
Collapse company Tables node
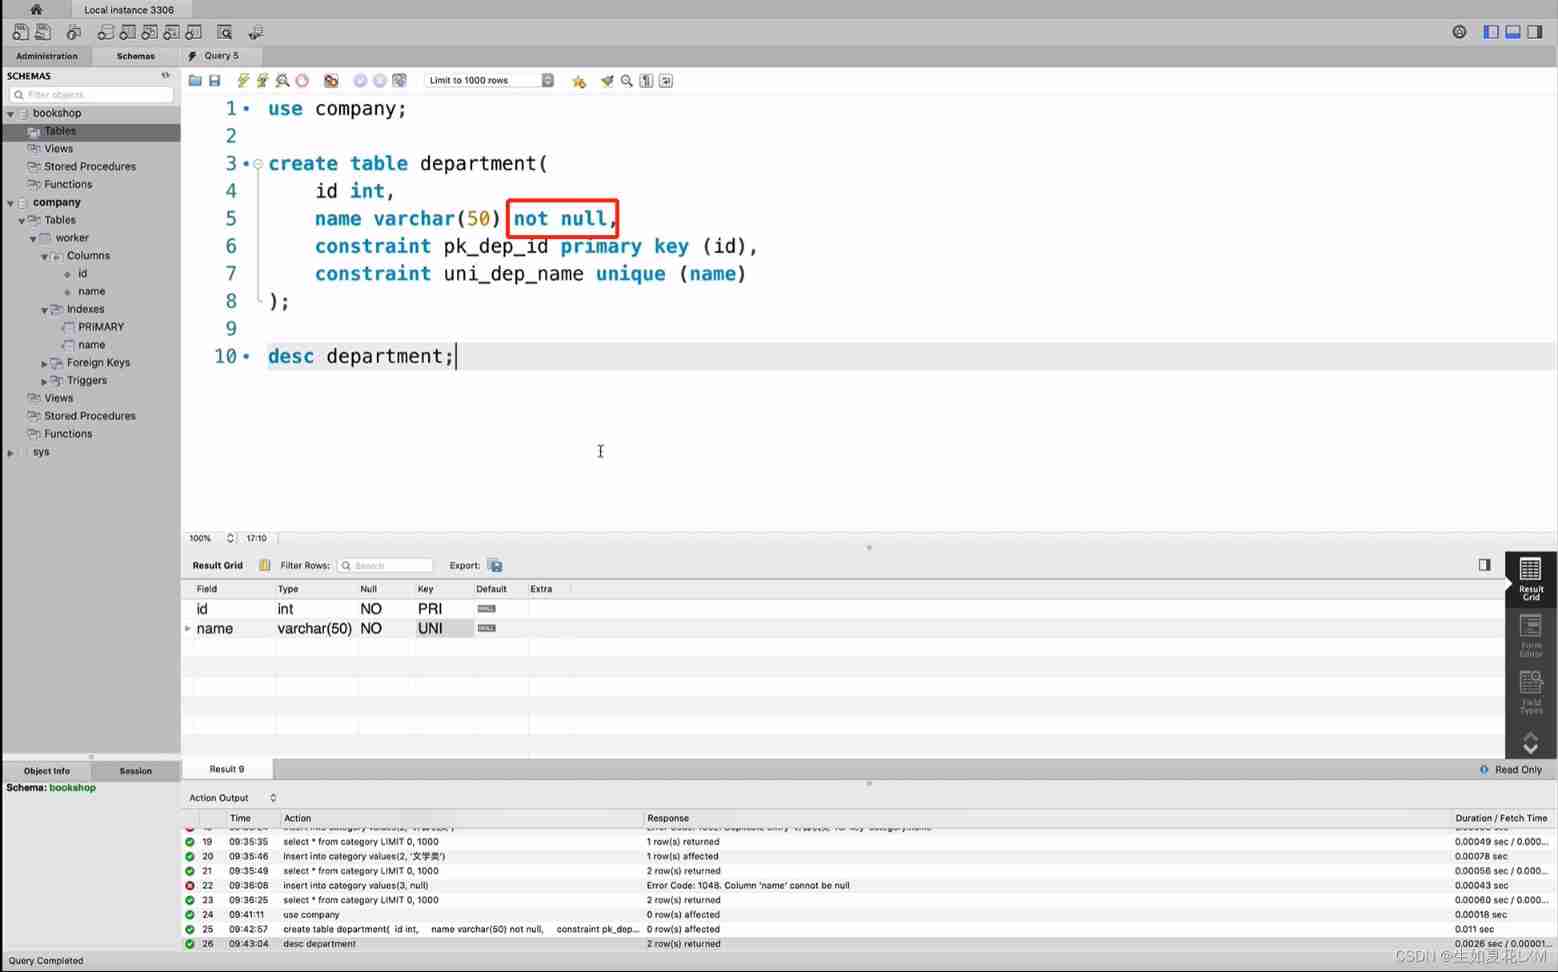[x=22, y=221]
